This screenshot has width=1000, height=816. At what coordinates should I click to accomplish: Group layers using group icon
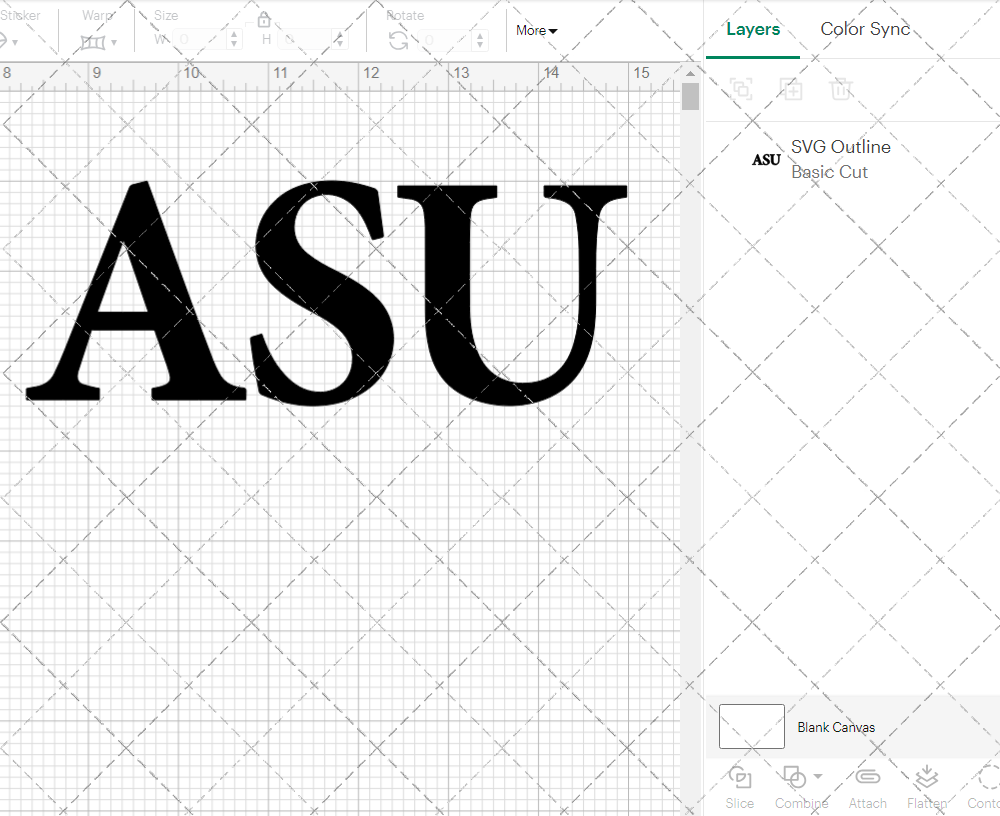tap(741, 89)
